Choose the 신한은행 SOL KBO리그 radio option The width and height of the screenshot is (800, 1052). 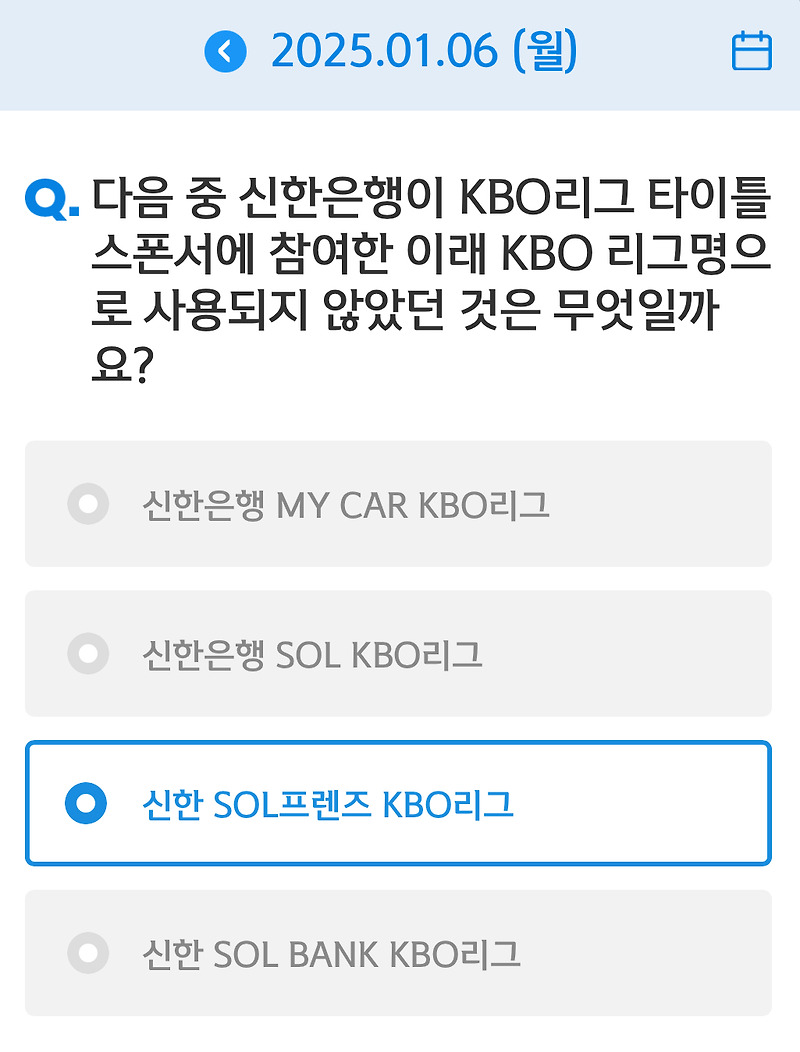pos(89,653)
